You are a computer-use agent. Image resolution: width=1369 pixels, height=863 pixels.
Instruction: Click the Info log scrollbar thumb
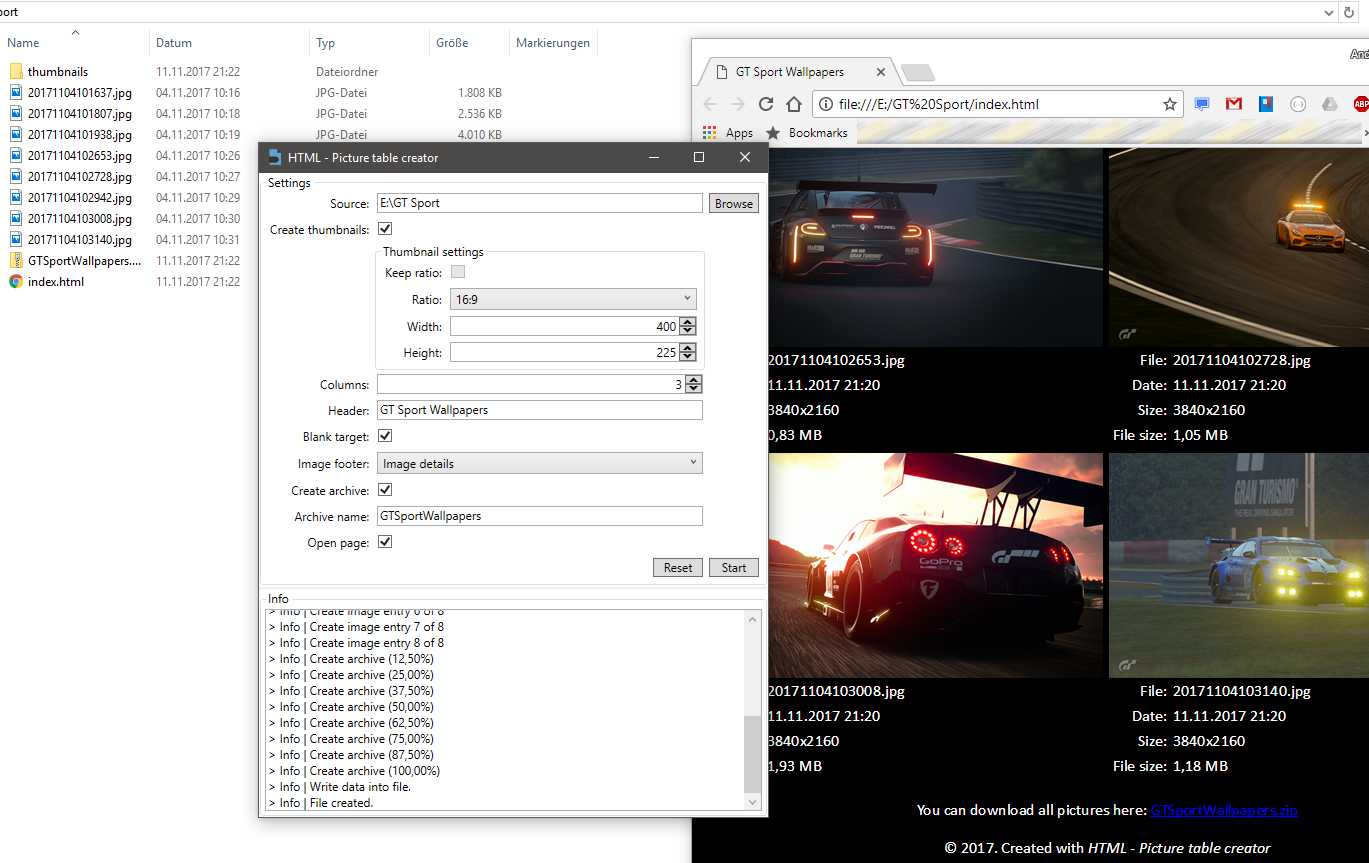click(x=753, y=754)
